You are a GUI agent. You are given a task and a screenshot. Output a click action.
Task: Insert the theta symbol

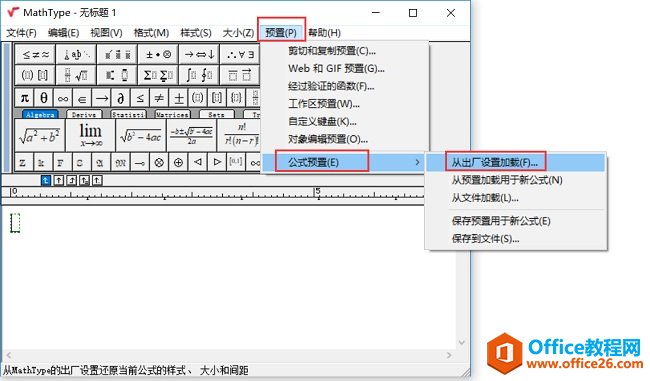pyautogui.click(x=44, y=98)
